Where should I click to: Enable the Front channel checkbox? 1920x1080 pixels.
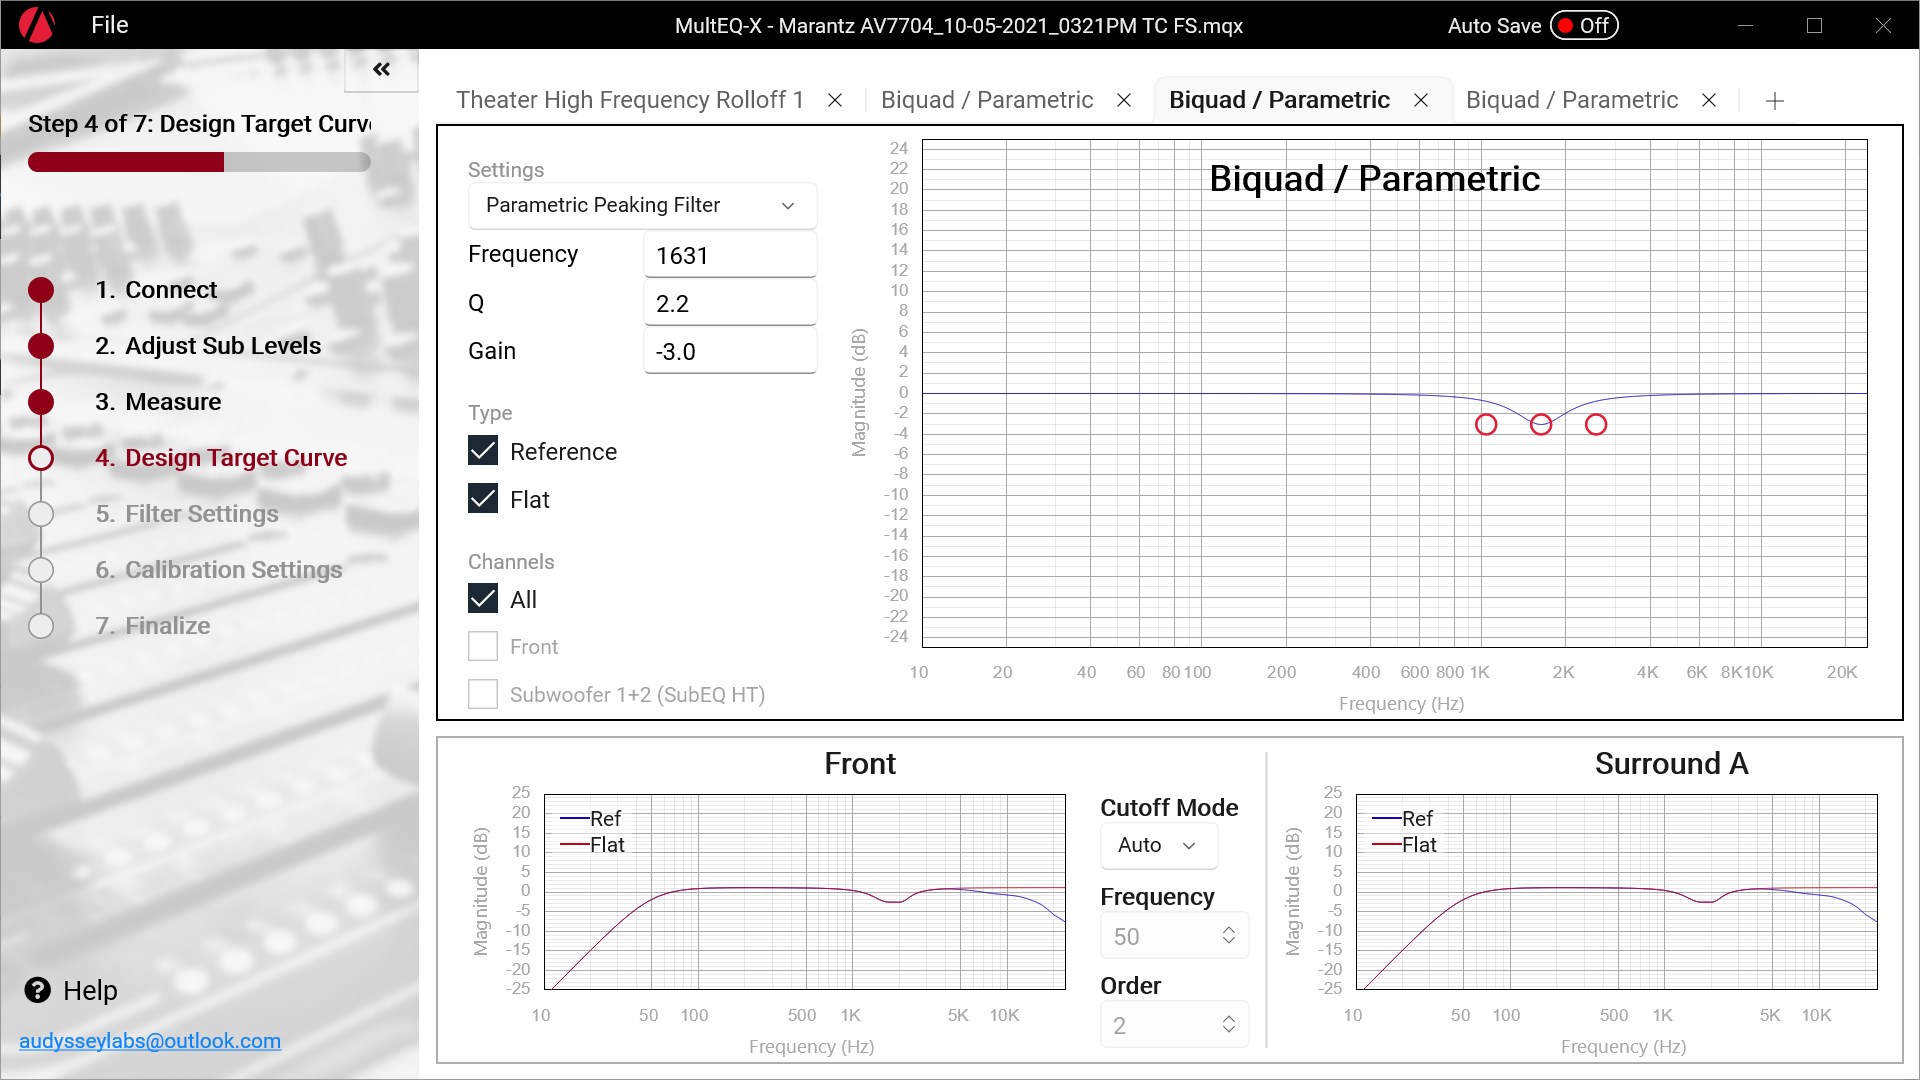483,647
